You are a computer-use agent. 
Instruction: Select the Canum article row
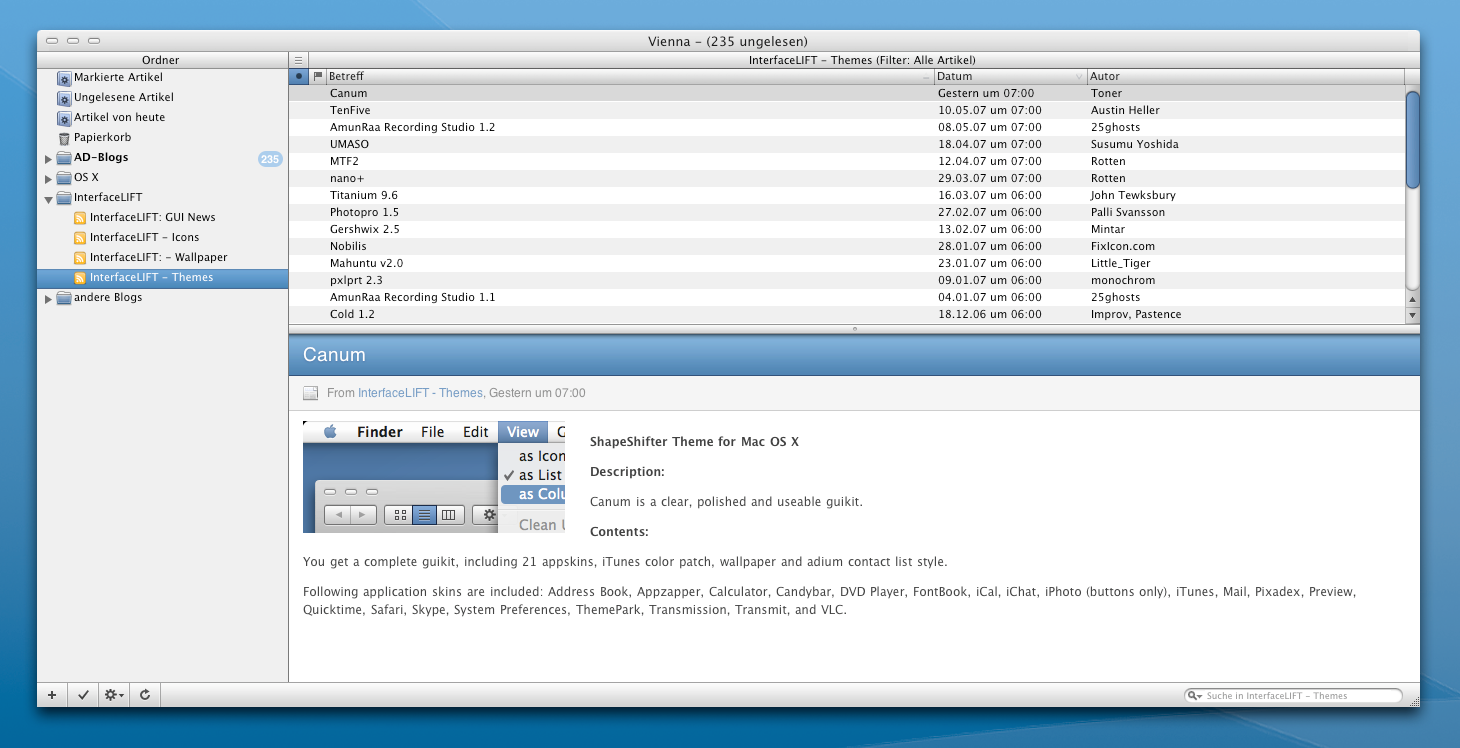[x=847, y=93]
